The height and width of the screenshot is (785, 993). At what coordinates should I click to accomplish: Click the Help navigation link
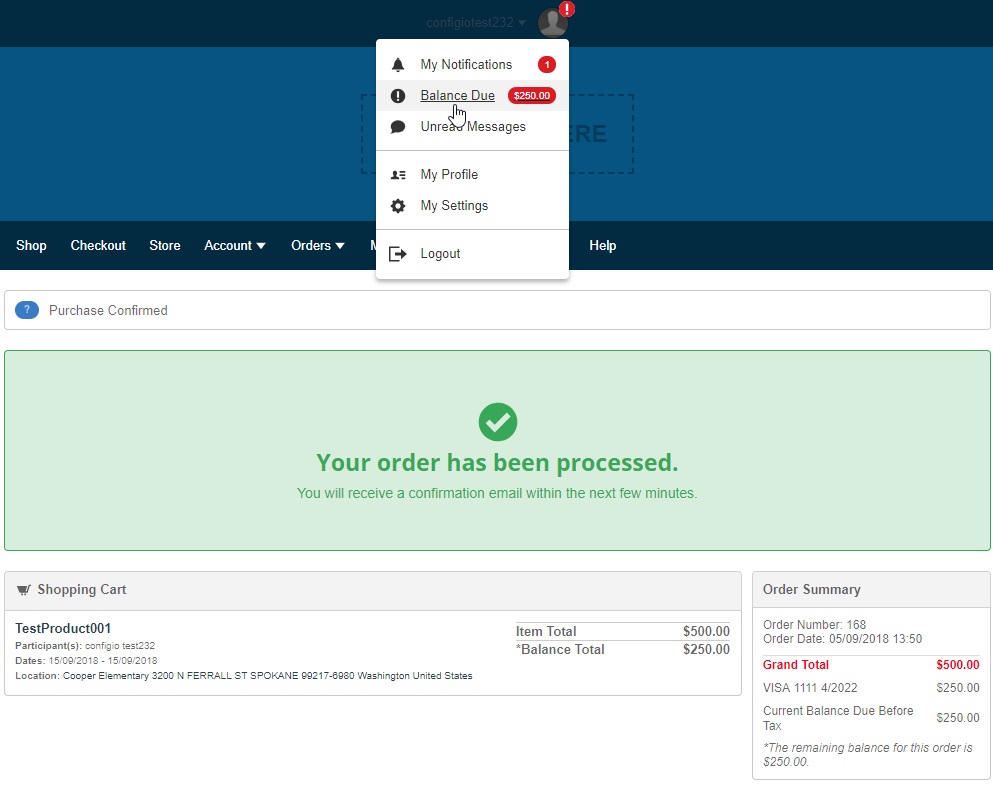click(602, 246)
